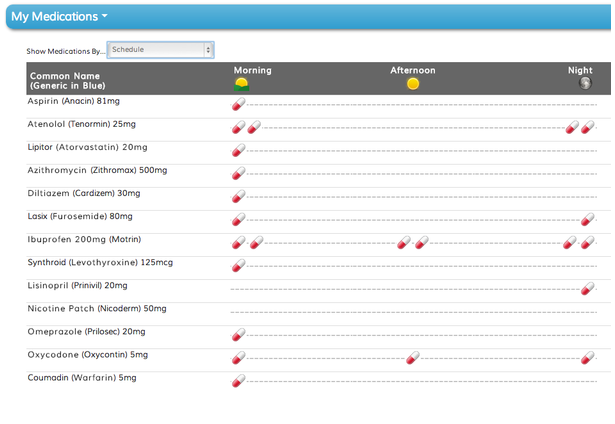Click the Aspirin morning pill icon

point(238,104)
